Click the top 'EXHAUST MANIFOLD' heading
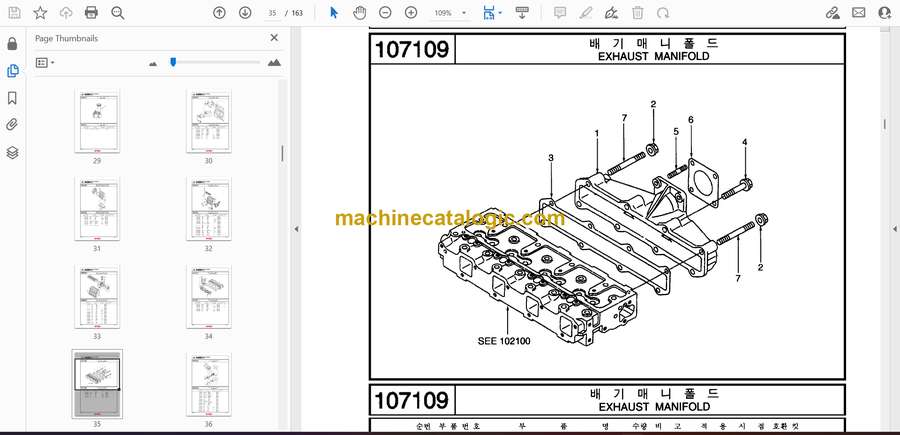The width and height of the screenshot is (900, 435). (653, 56)
